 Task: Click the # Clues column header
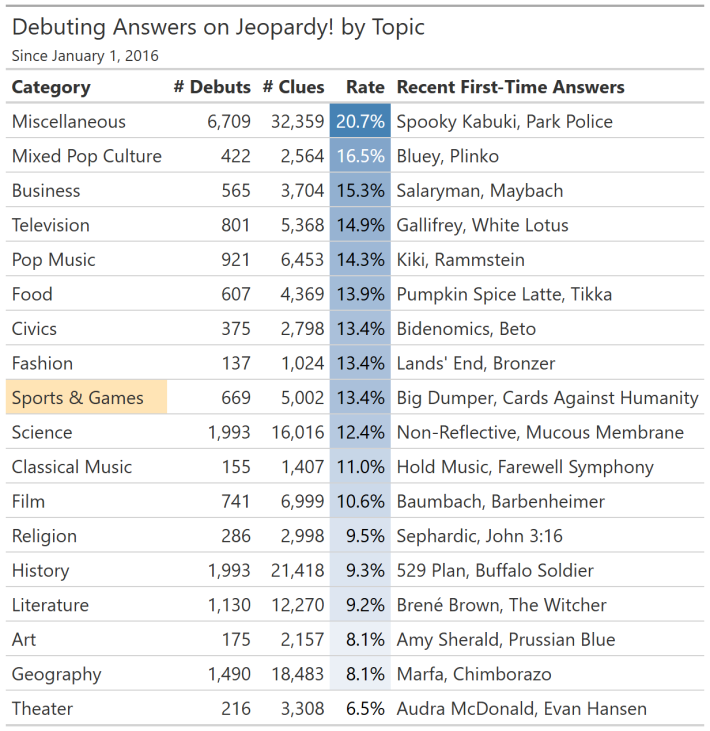(x=293, y=87)
